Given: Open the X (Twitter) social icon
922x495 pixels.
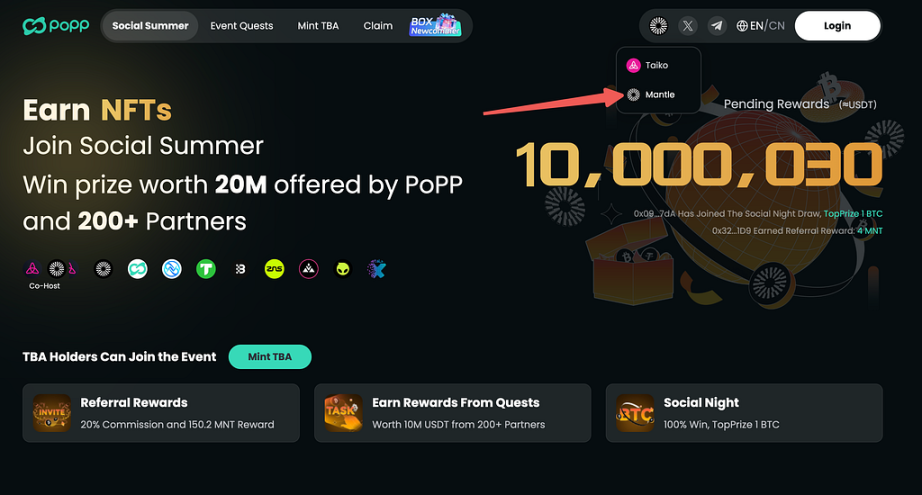Looking at the screenshot, I should (687, 26).
